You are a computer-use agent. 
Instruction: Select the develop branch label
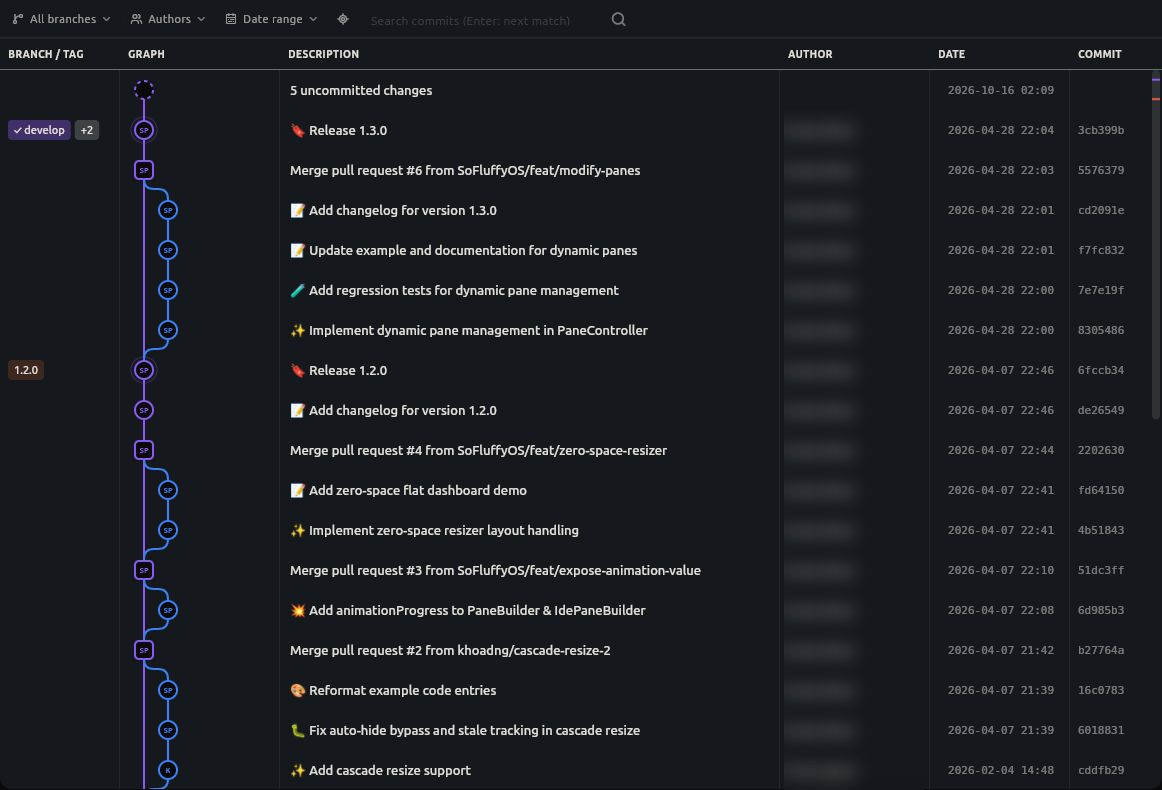[39, 130]
